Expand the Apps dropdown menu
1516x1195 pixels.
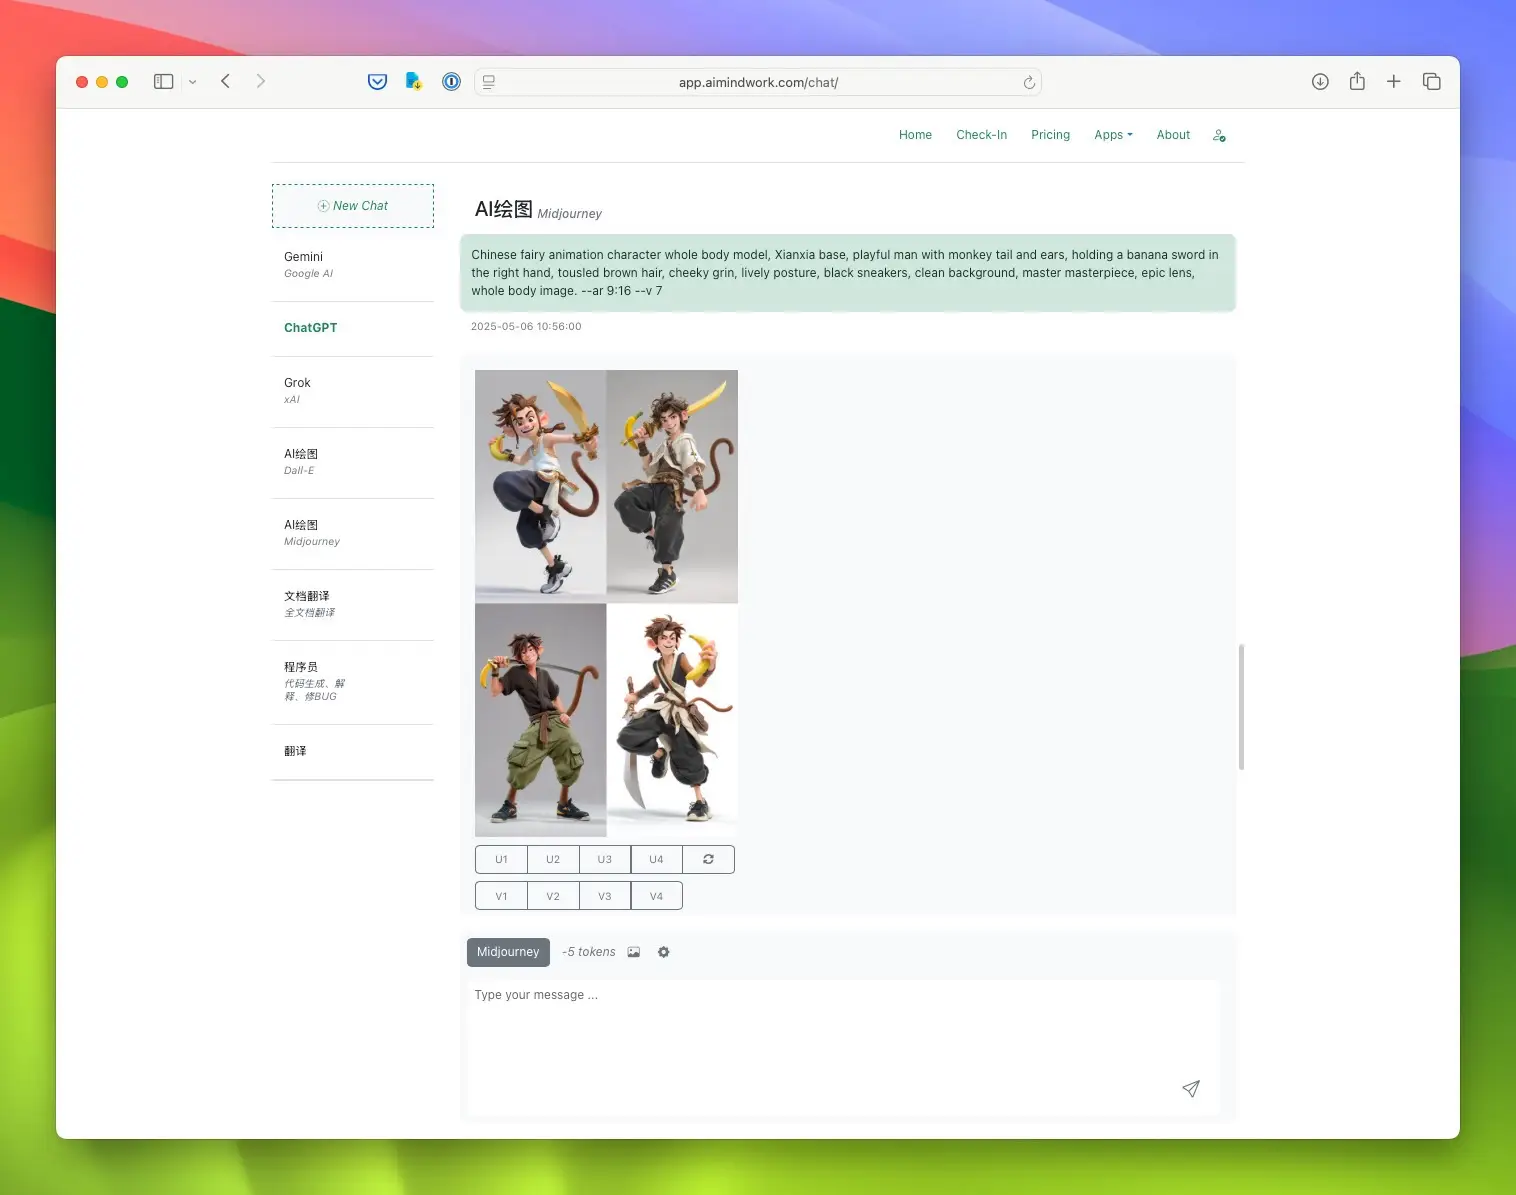click(1113, 135)
